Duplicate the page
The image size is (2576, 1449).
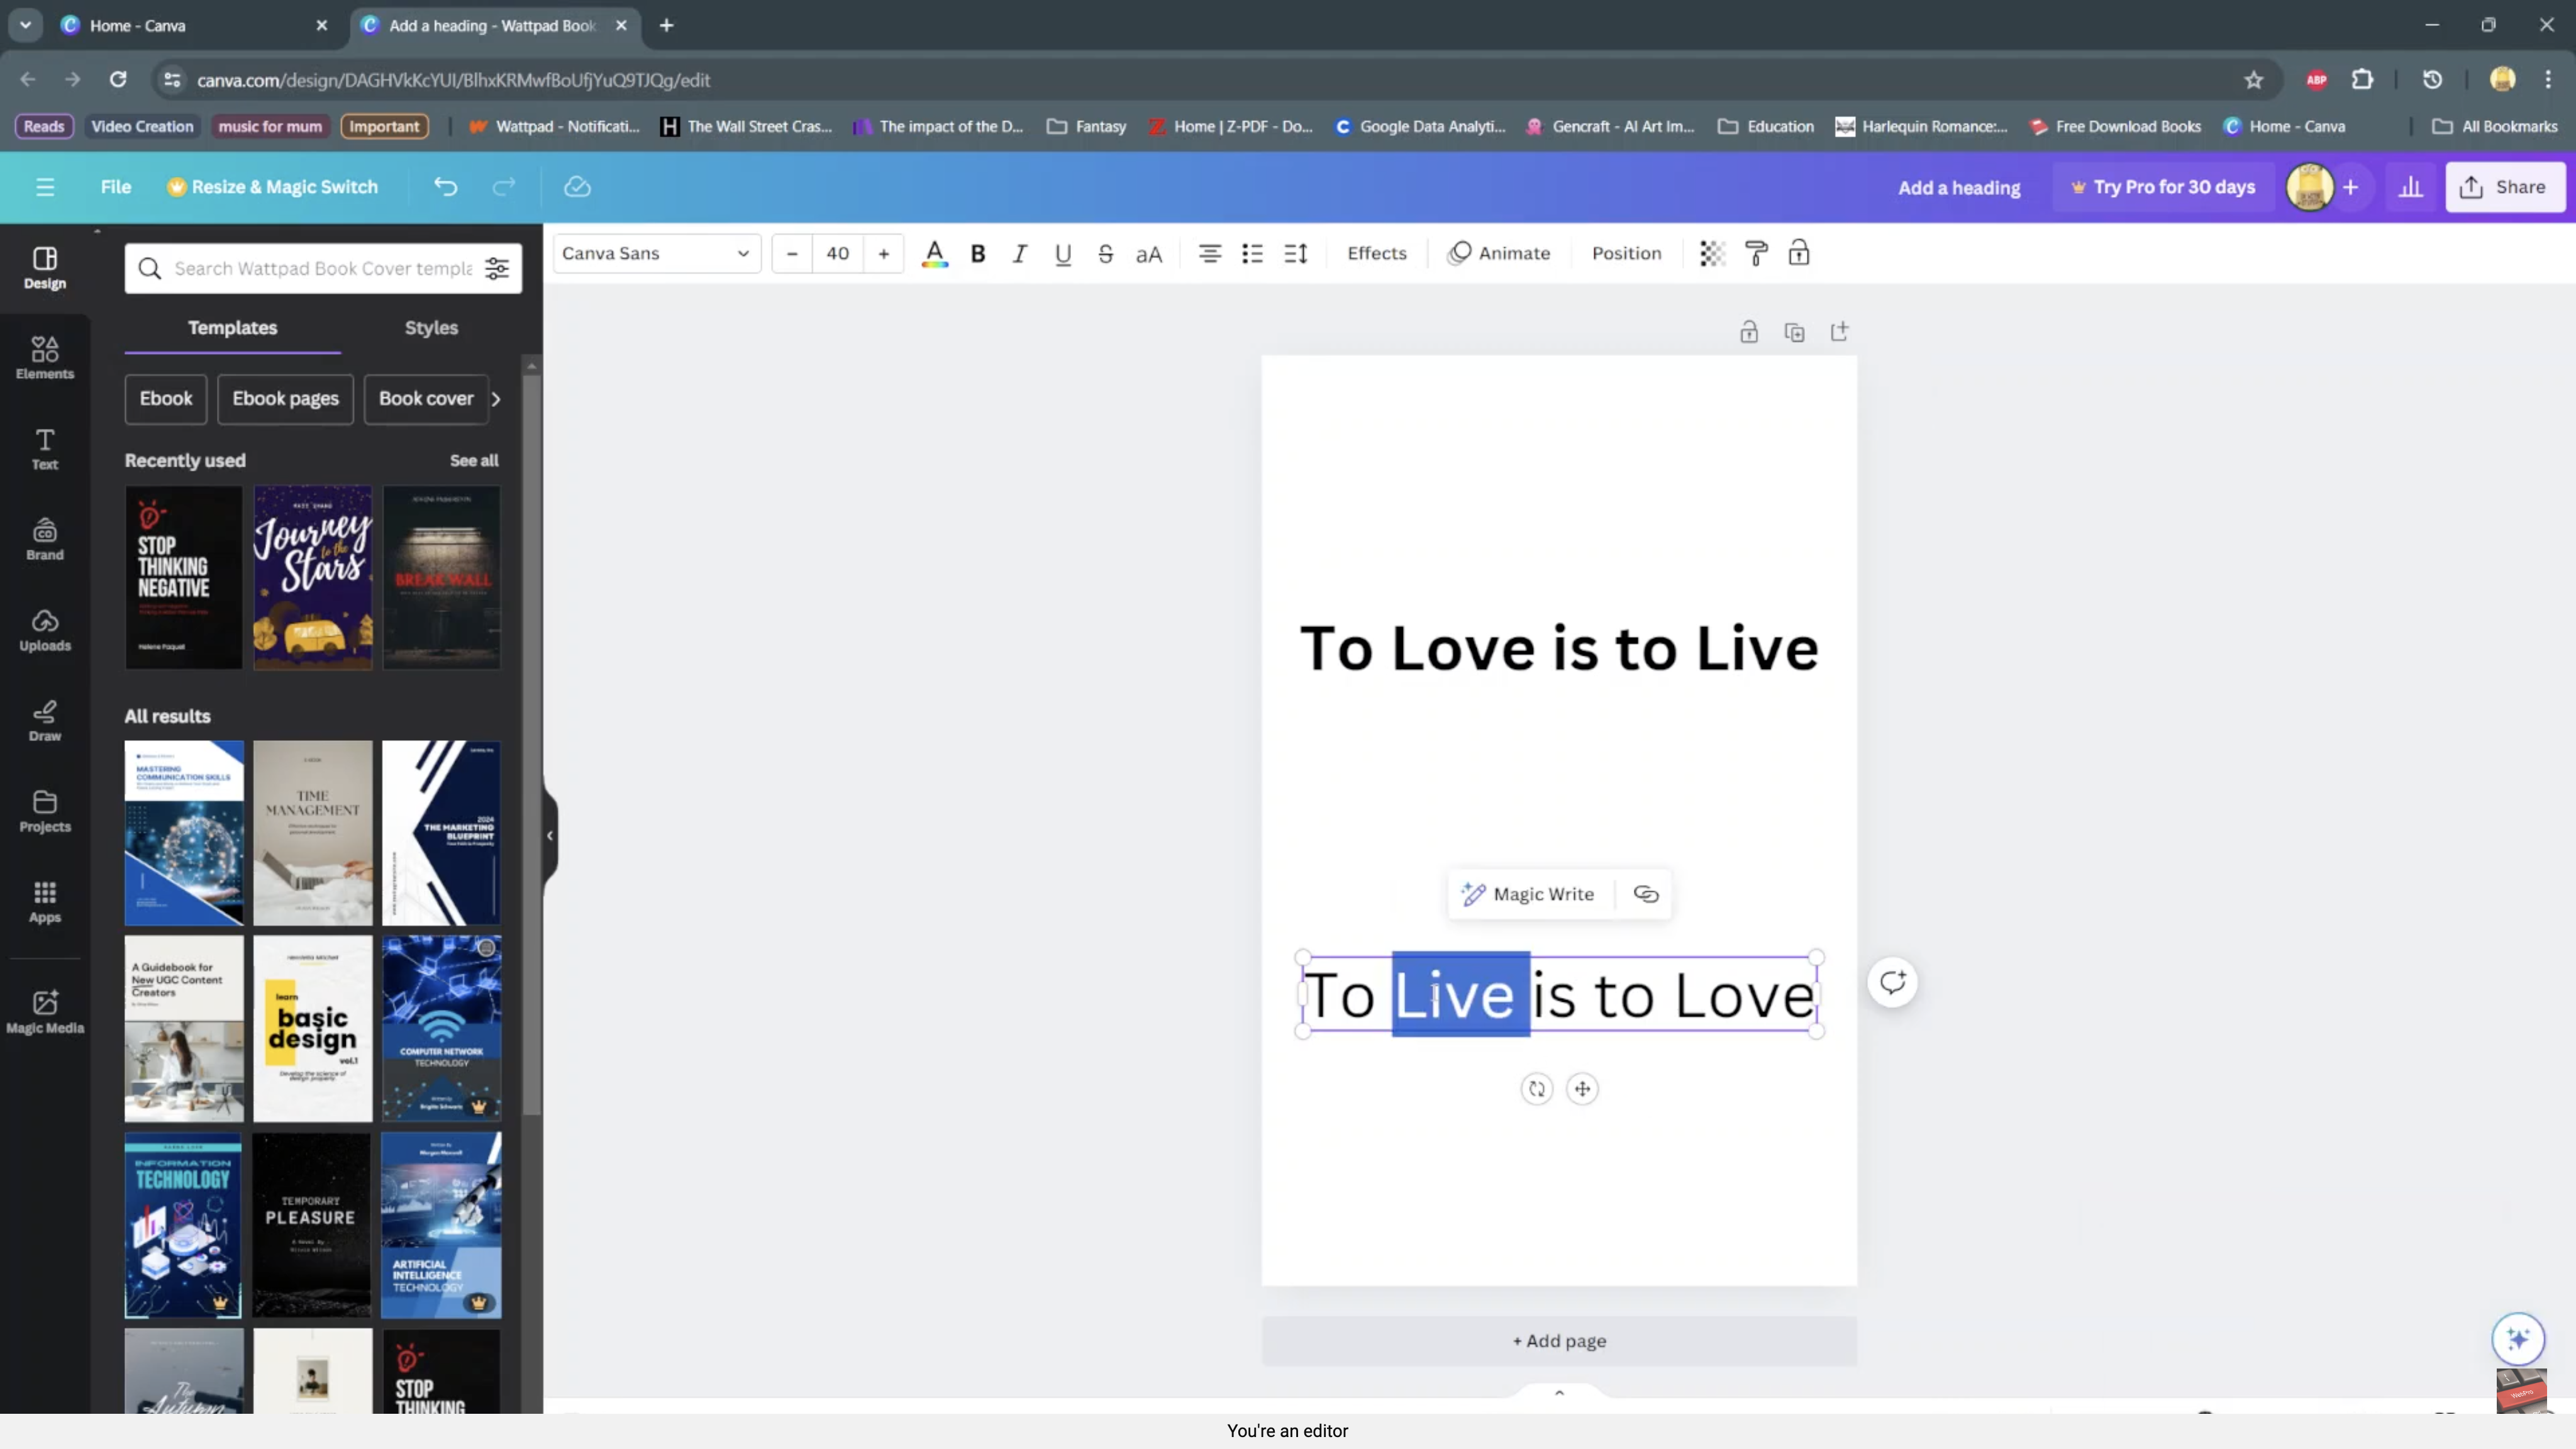[x=1795, y=333]
